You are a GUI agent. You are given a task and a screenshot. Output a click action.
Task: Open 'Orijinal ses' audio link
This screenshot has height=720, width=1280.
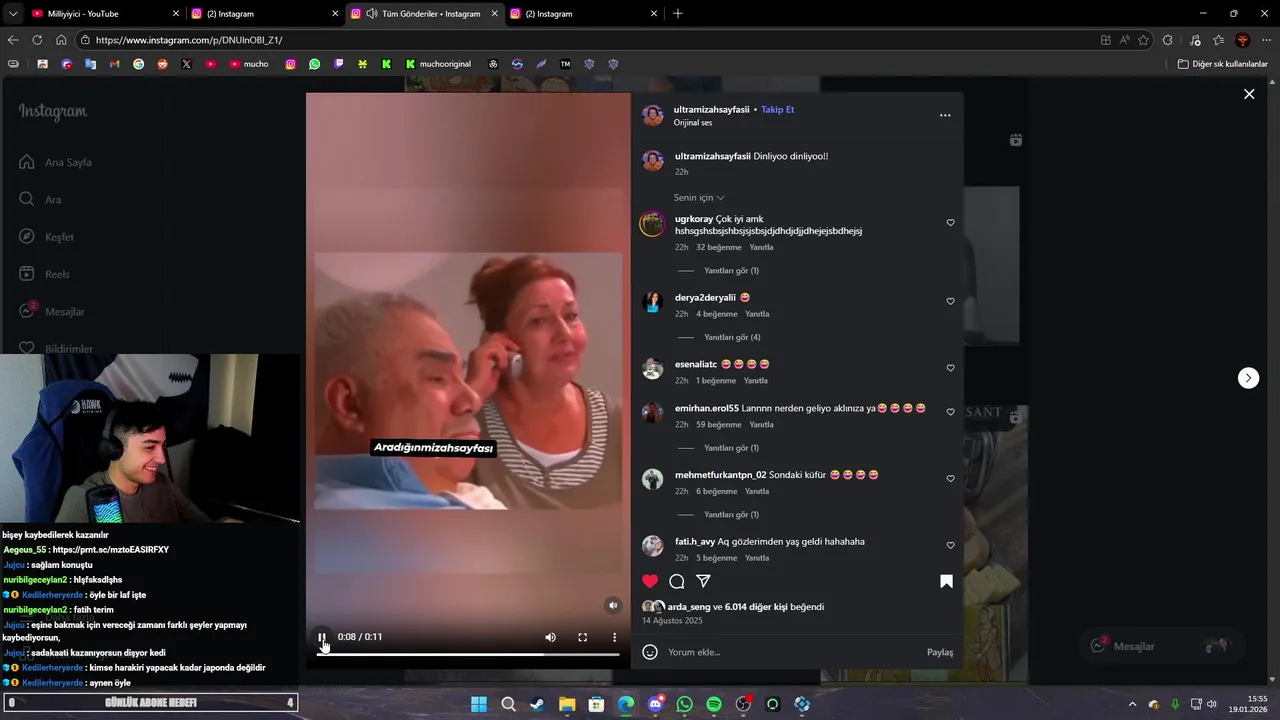click(x=693, y=123)
